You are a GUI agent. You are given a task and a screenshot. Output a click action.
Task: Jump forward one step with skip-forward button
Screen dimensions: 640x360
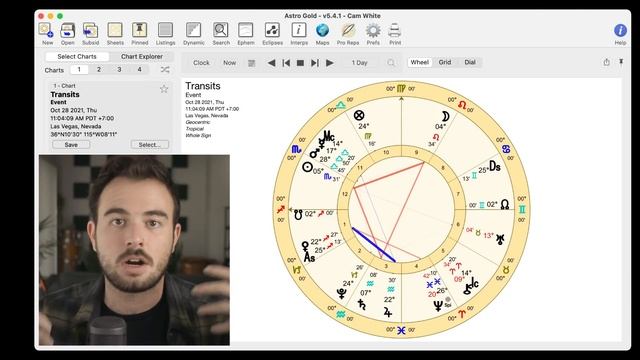click(315, 63)
